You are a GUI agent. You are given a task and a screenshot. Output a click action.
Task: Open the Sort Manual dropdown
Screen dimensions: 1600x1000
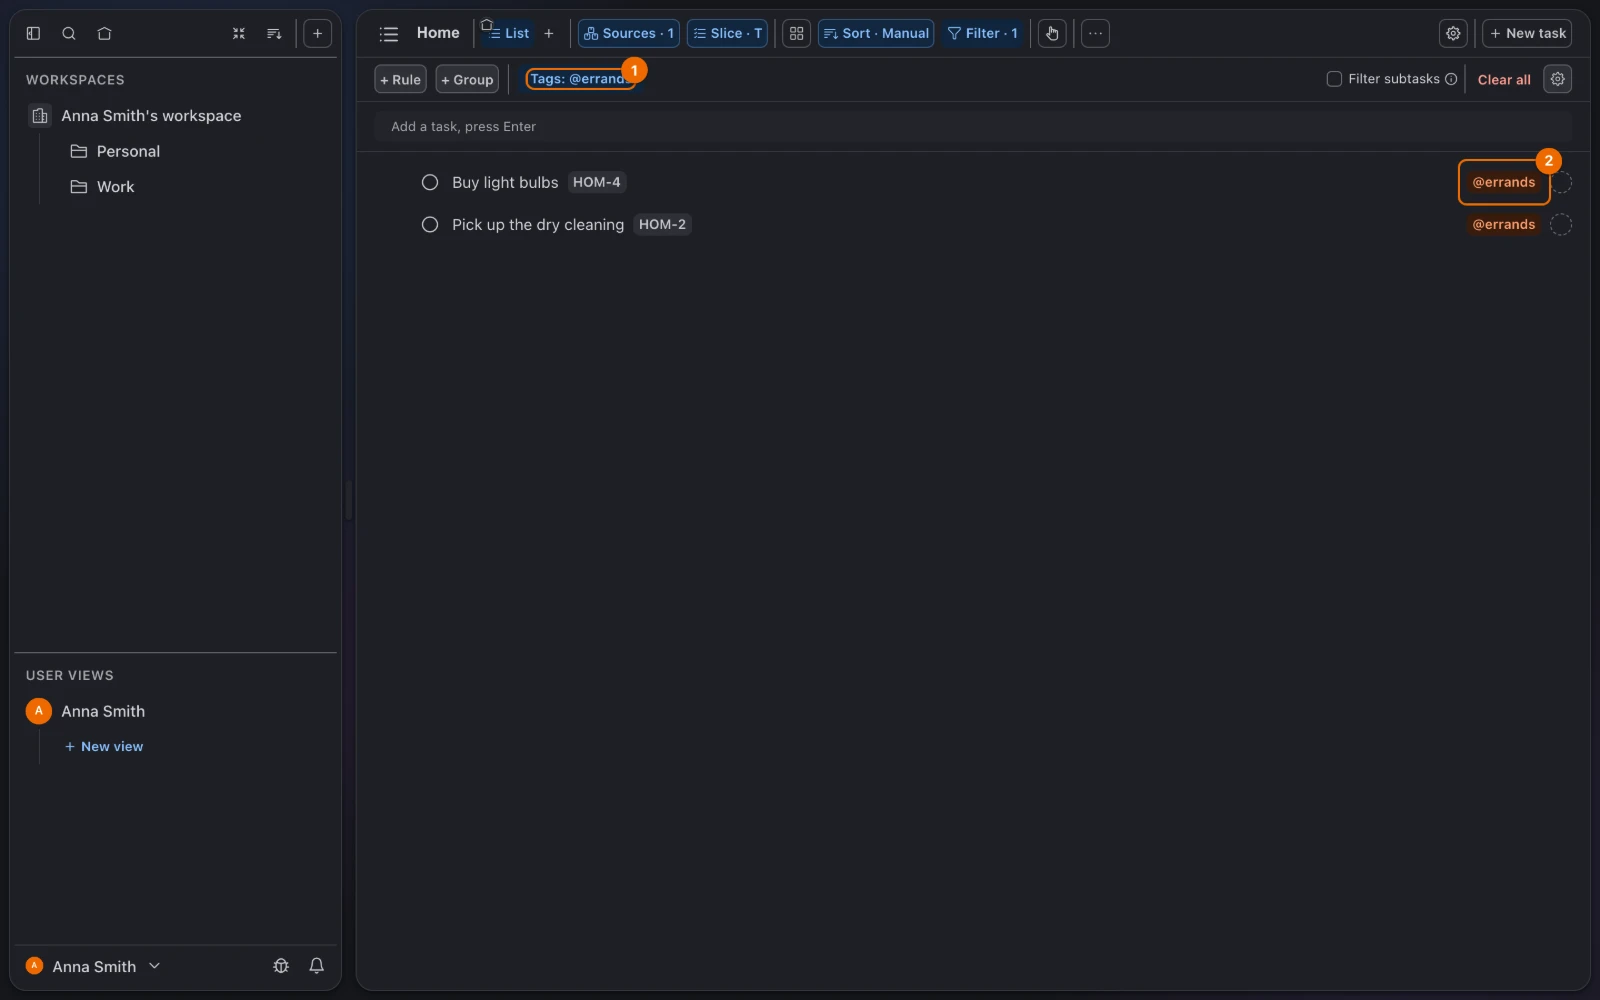[x=876, y=33]
